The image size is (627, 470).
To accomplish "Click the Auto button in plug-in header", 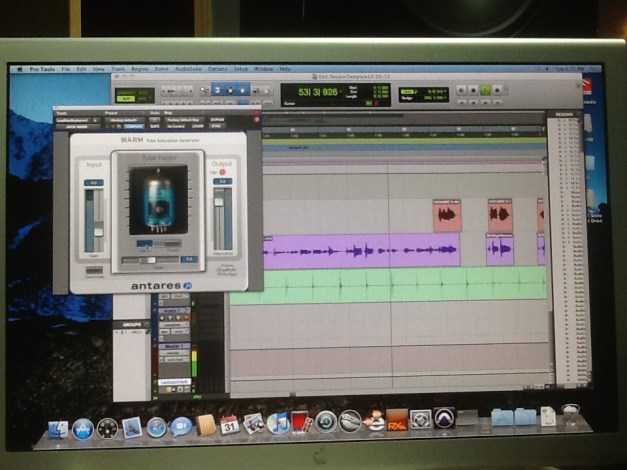I will tap(154, 120).
